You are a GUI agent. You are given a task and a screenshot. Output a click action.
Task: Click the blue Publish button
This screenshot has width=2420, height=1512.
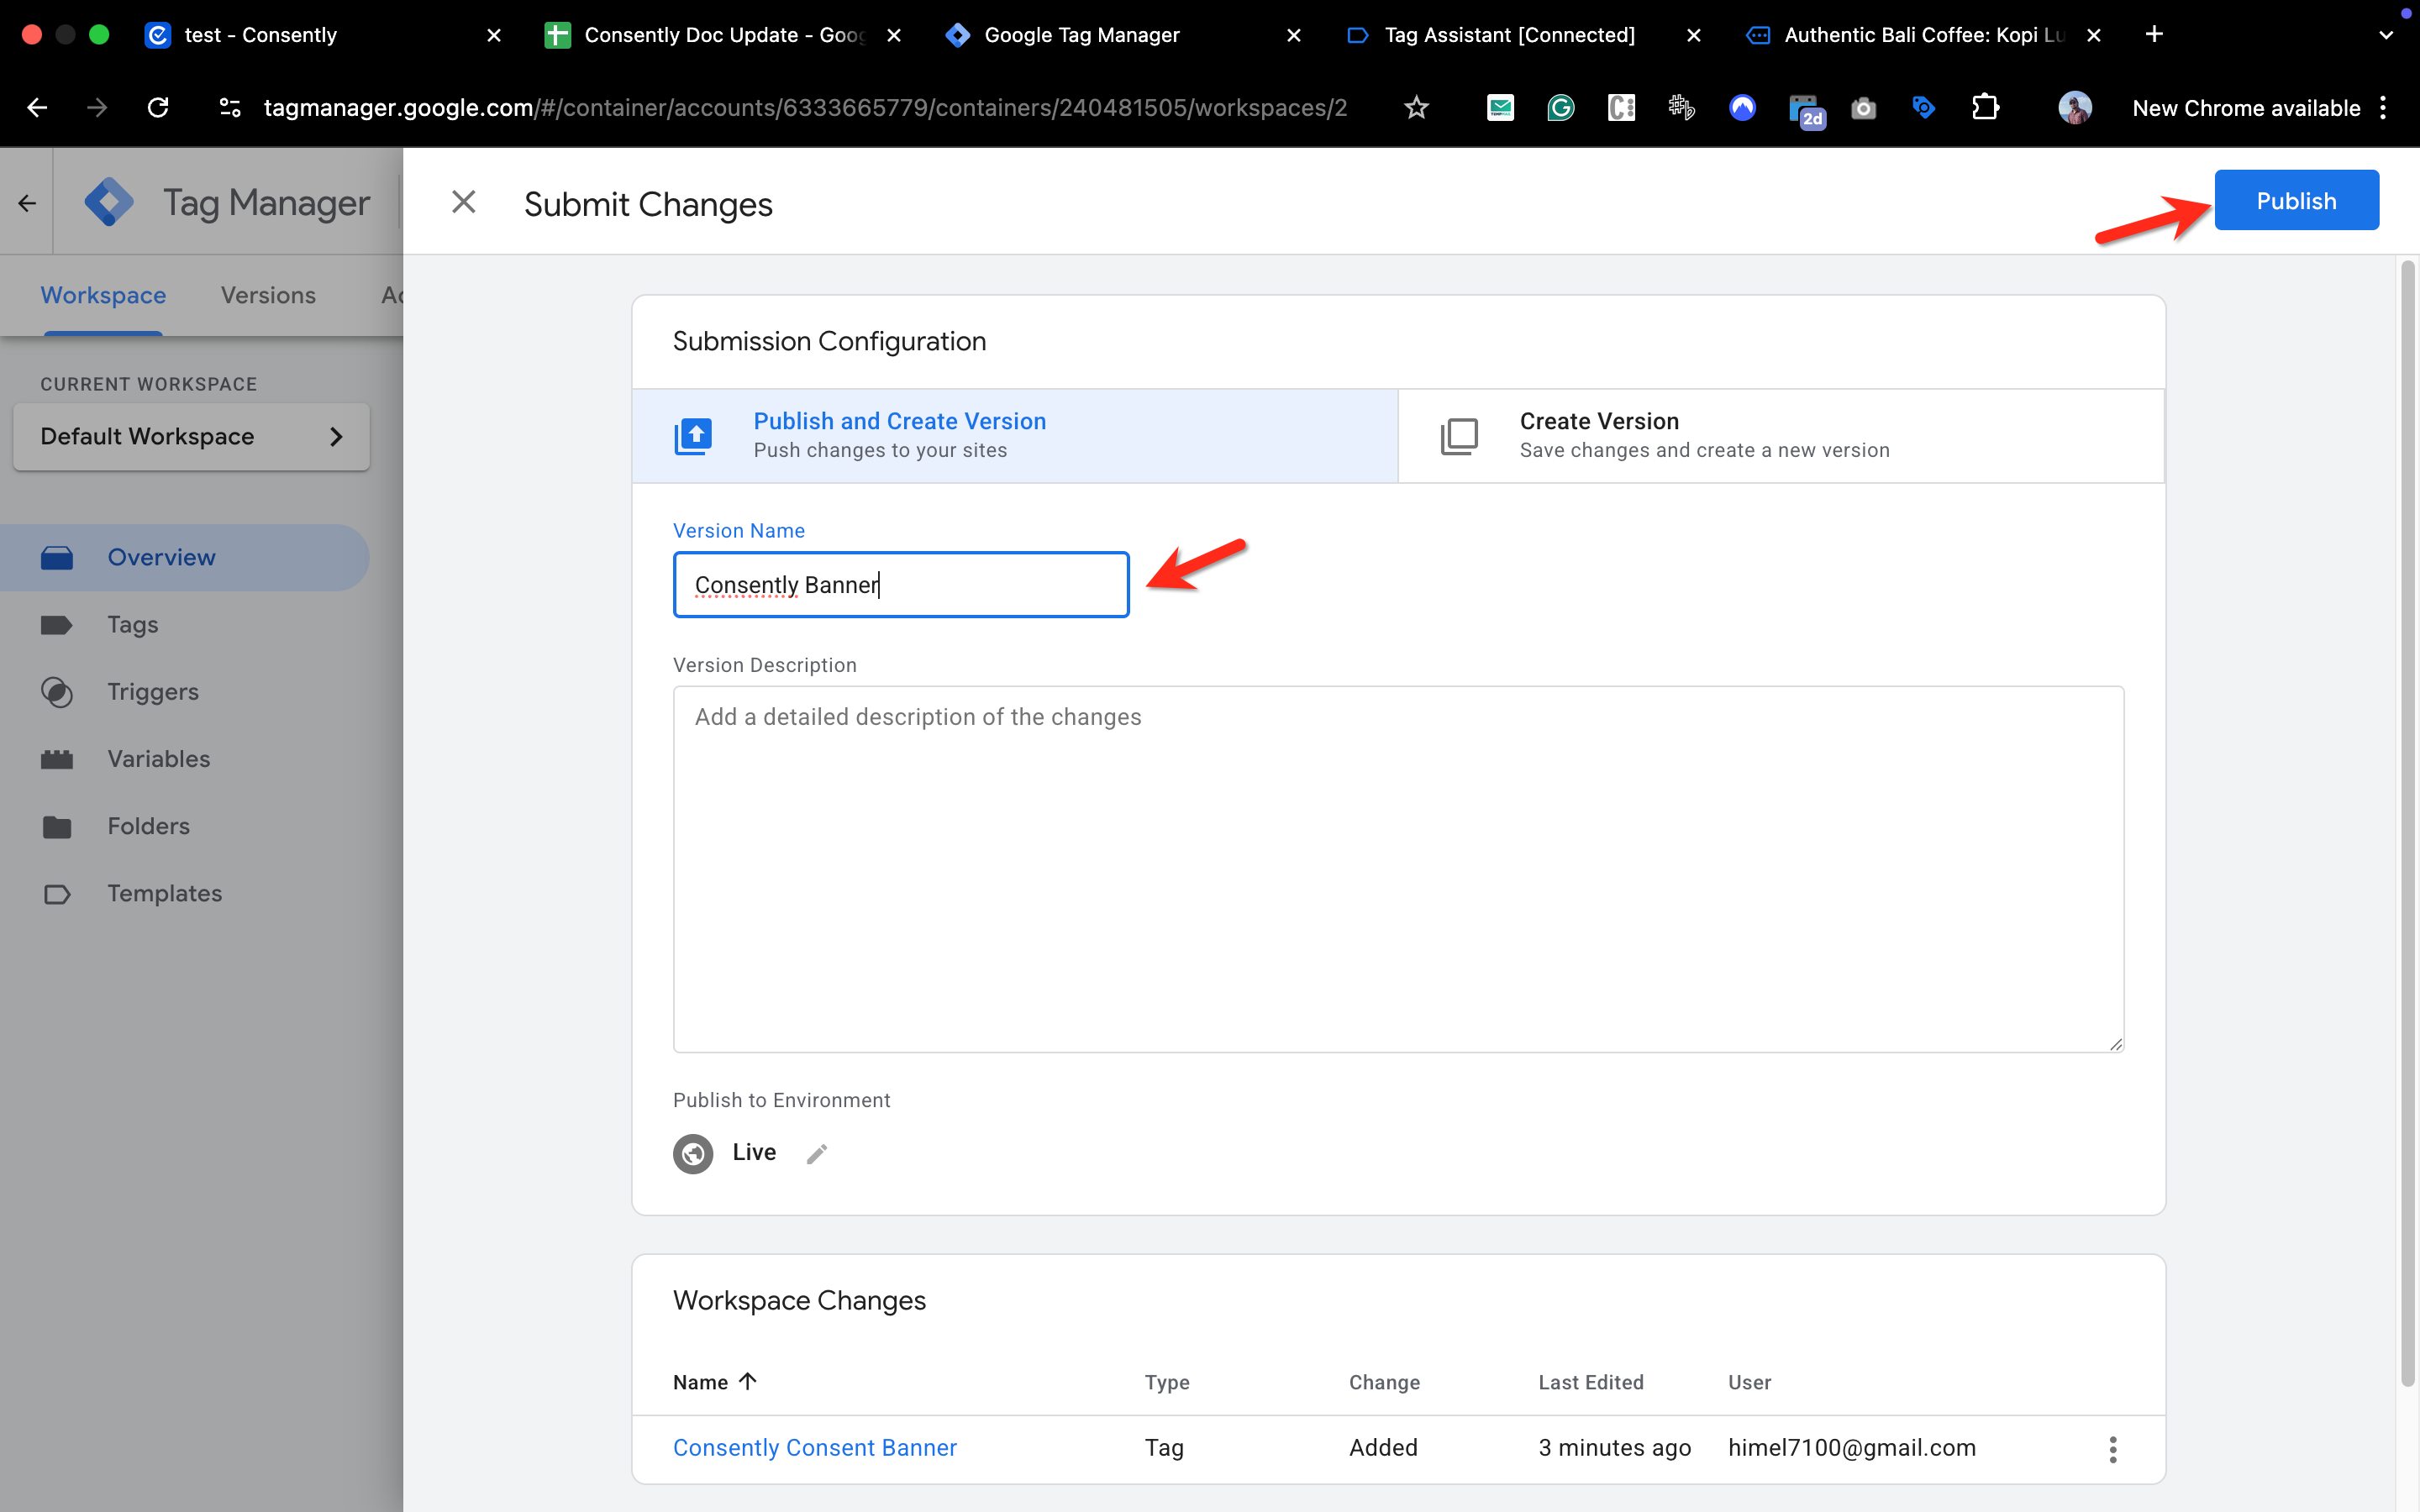pyautogui.click(x=2296, y=201)
